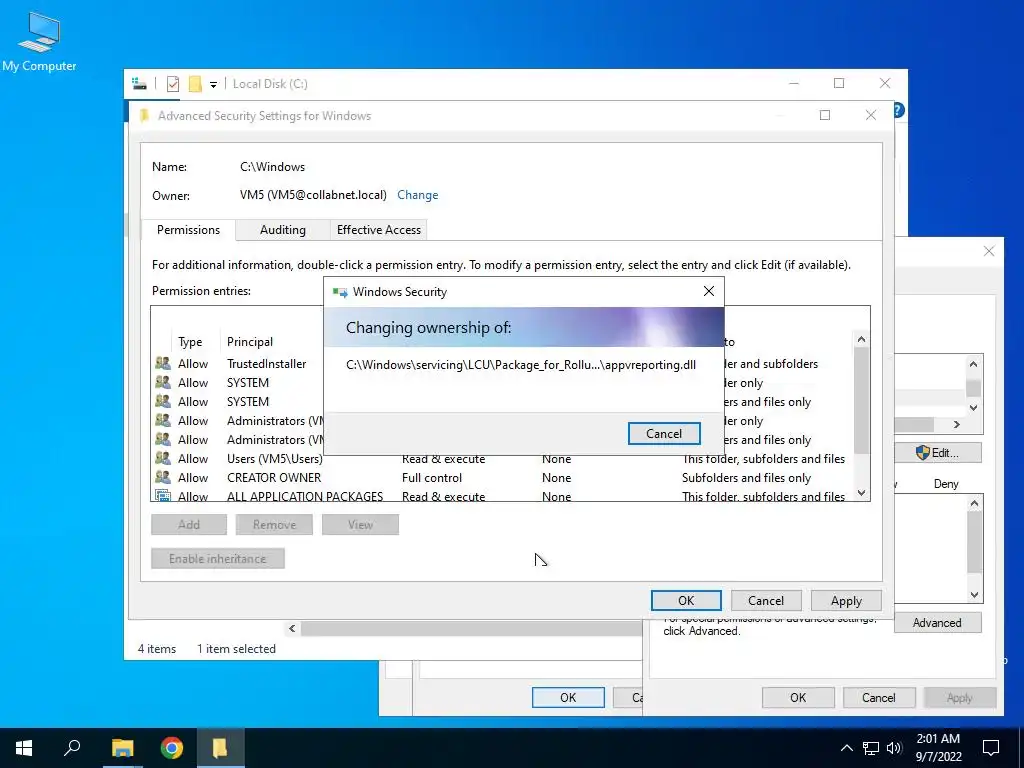Click OK in Advanced Security Settings
This screenshot has width=1024, height=768.
686,601
